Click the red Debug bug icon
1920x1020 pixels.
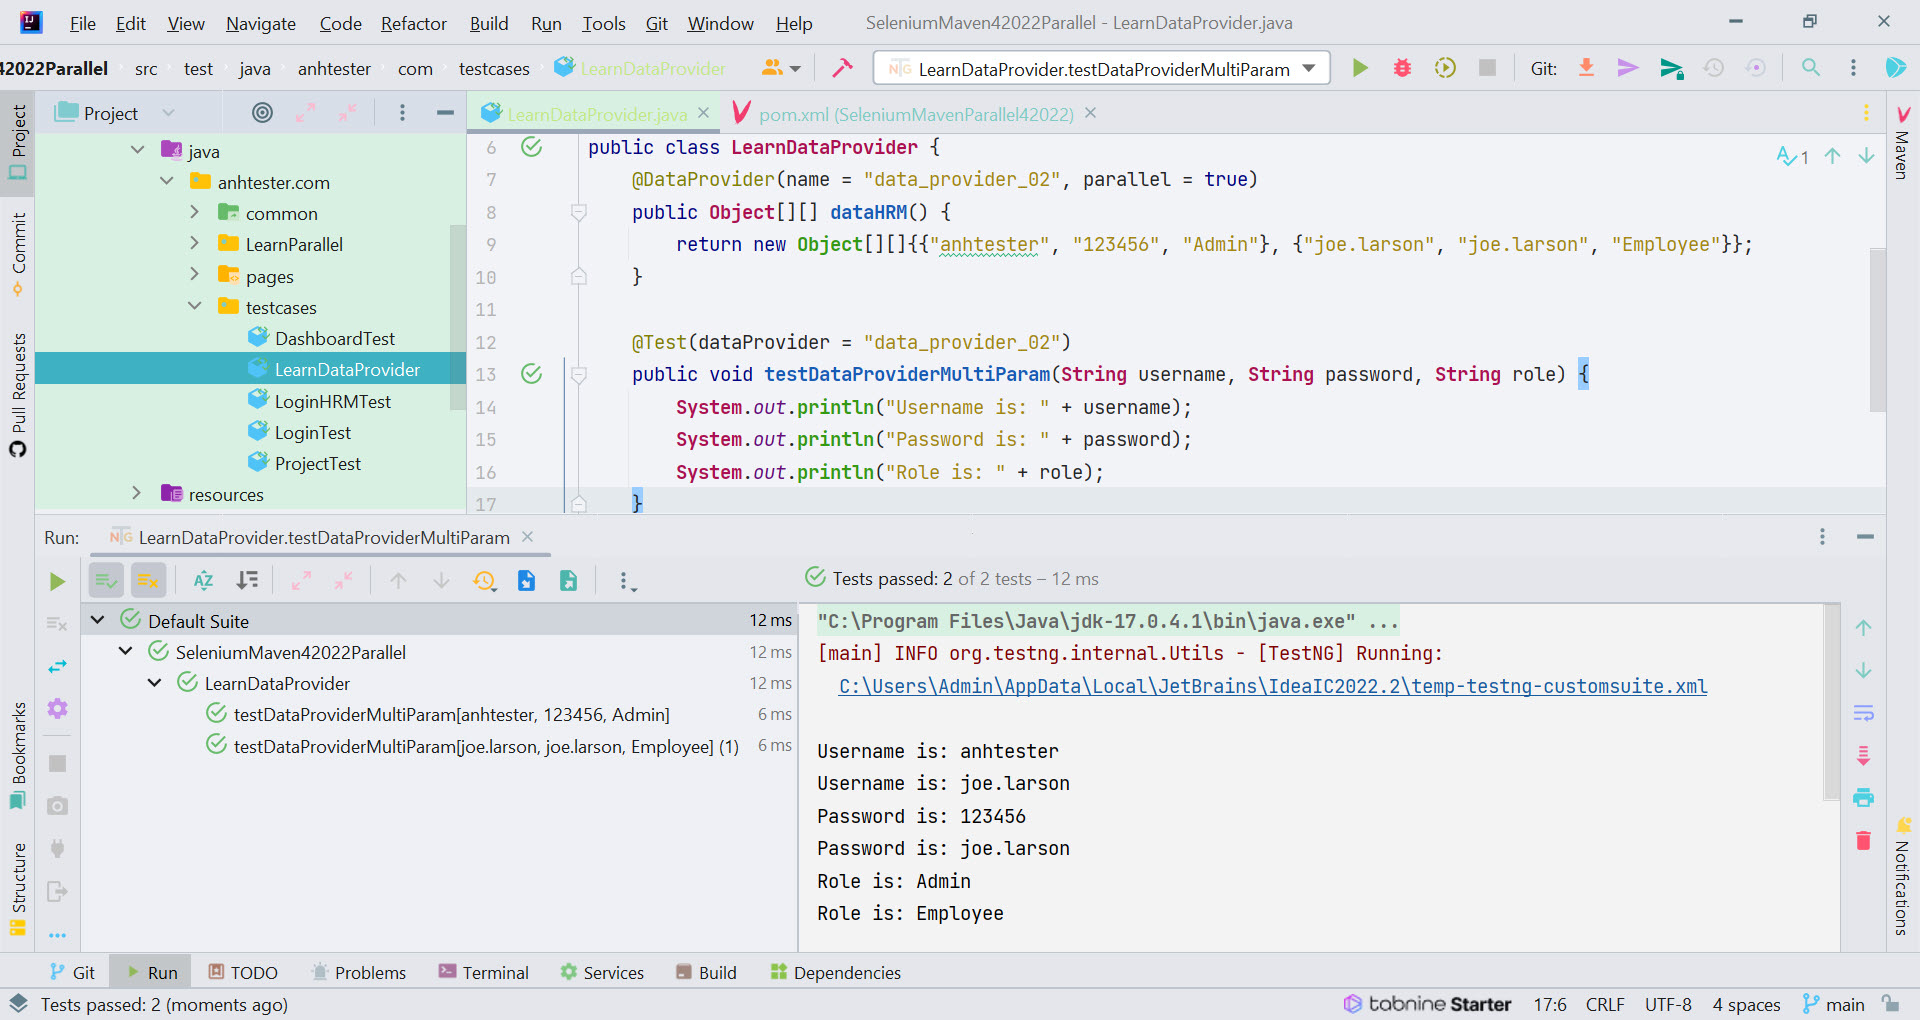tap(1403, 68)
